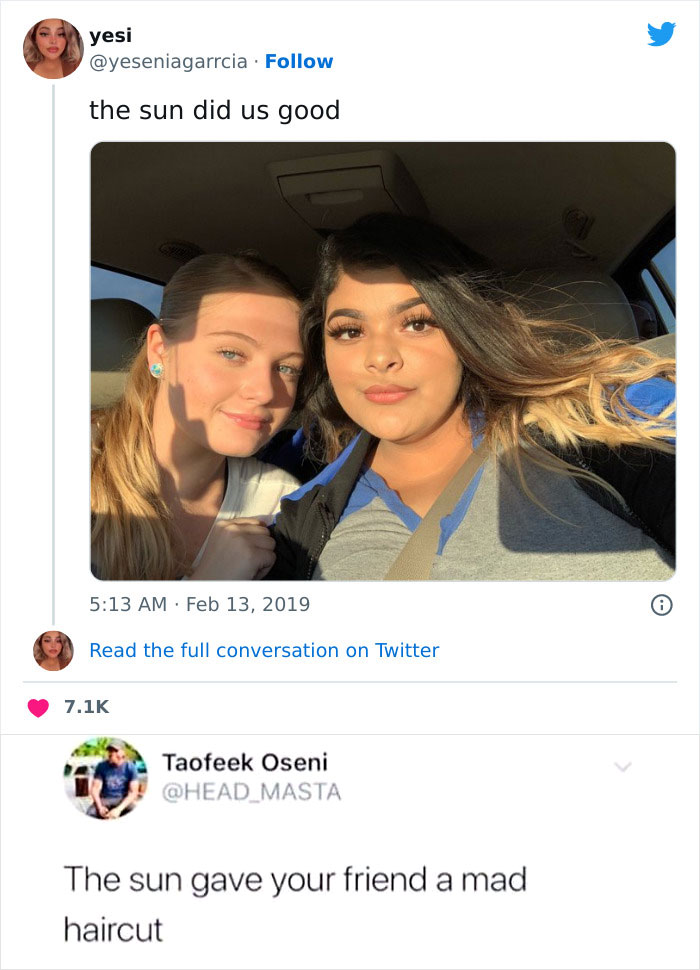Select the @yeseniagarrcia handle

(x=168, y=61)
